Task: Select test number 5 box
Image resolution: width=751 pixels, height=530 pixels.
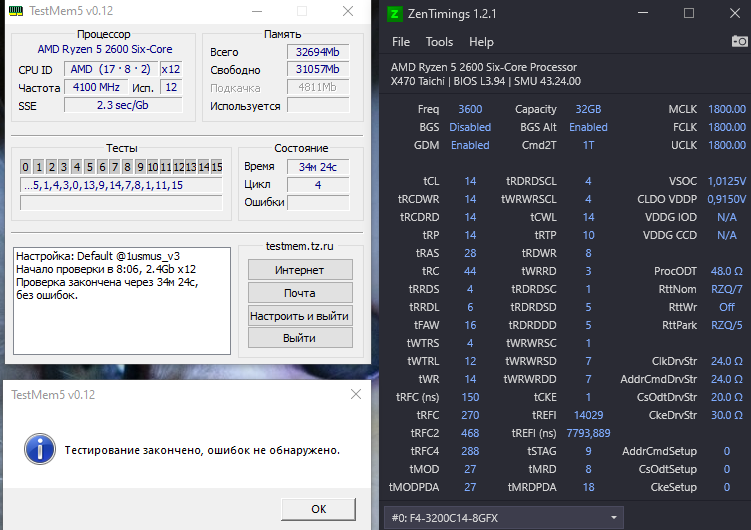Action: (x=89, y=167)
